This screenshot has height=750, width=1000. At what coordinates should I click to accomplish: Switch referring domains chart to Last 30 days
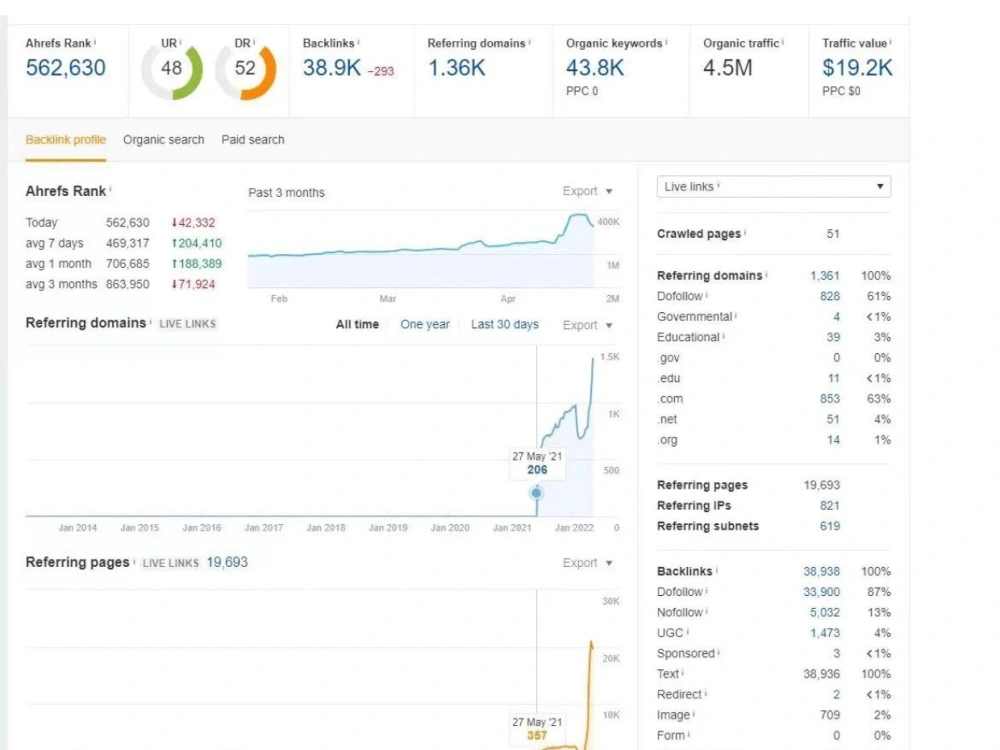point(504,325)
